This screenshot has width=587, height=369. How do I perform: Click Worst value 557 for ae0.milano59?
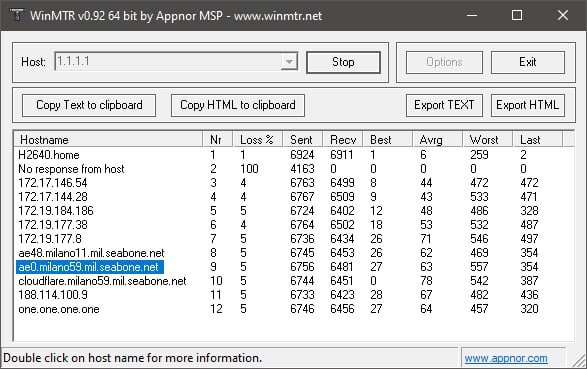tap(479, 267)
